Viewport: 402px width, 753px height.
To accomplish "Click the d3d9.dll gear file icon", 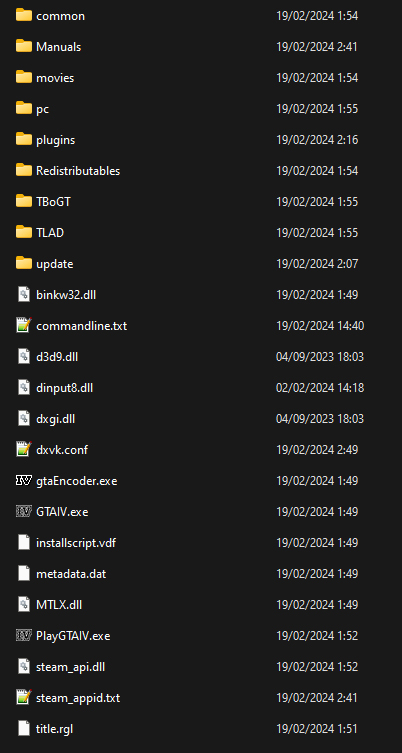I will pyautogui.click(x=24, y=356).
